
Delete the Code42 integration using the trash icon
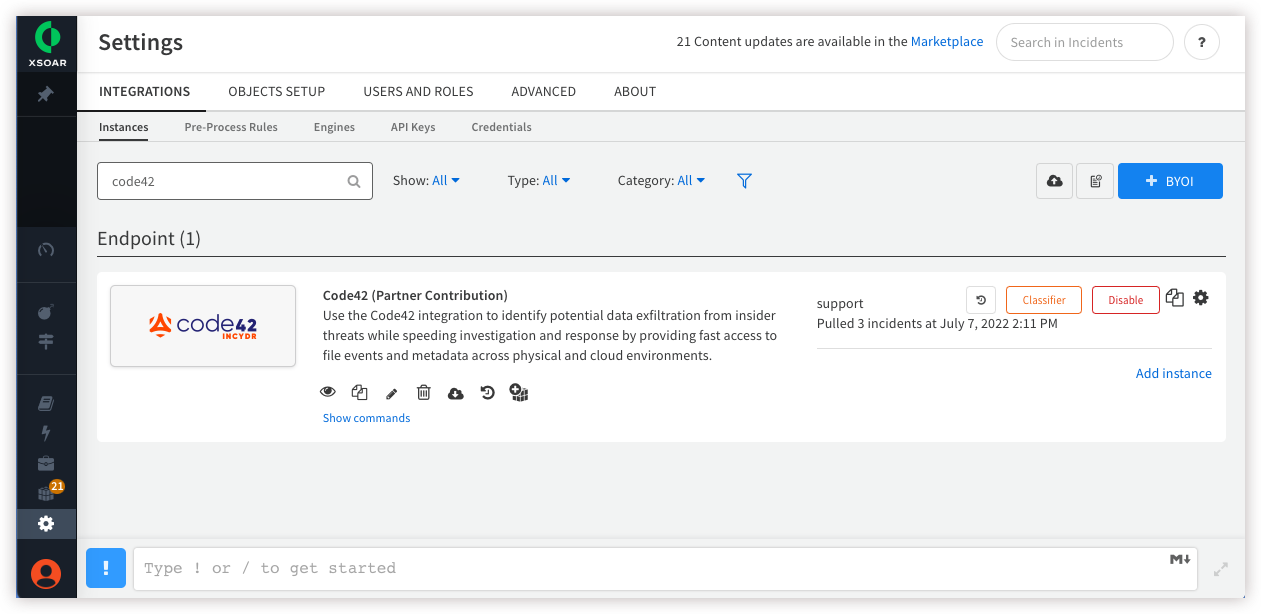point(423,392)
